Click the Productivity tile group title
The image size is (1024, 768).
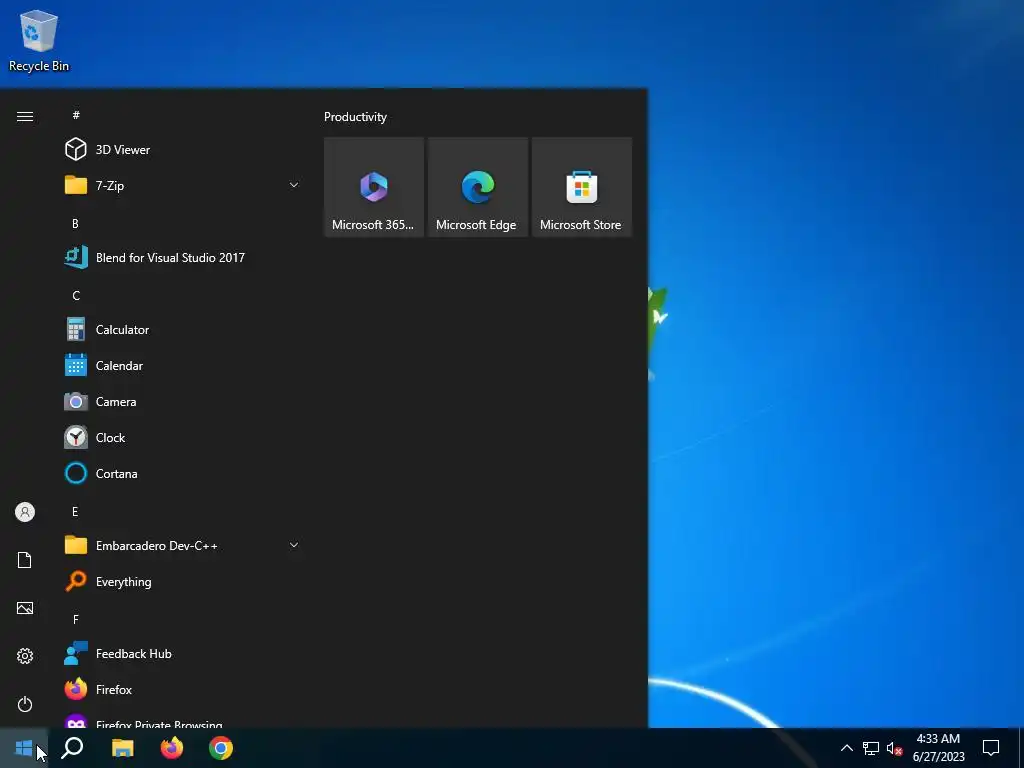[x=355, y=117]
